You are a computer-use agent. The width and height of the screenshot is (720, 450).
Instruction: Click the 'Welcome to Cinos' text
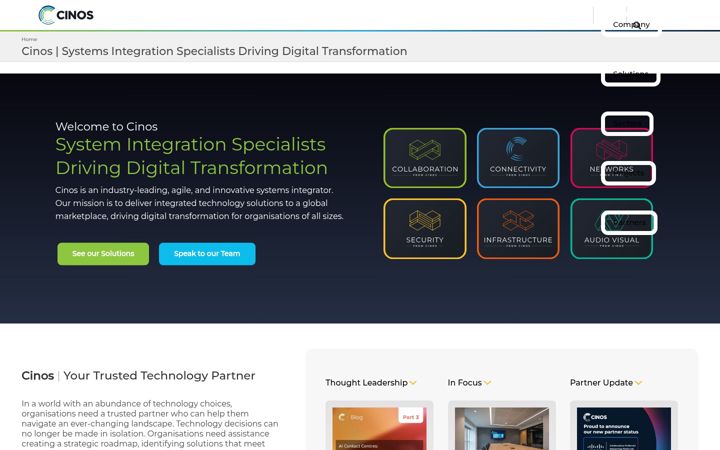[107, 126]
